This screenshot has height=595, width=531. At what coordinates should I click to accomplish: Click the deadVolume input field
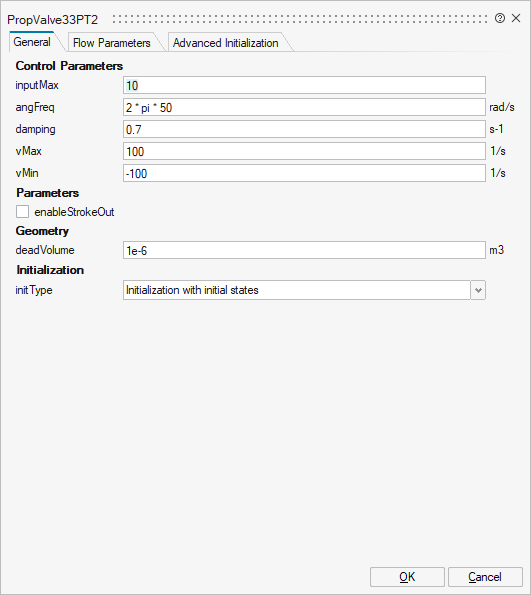304,250
